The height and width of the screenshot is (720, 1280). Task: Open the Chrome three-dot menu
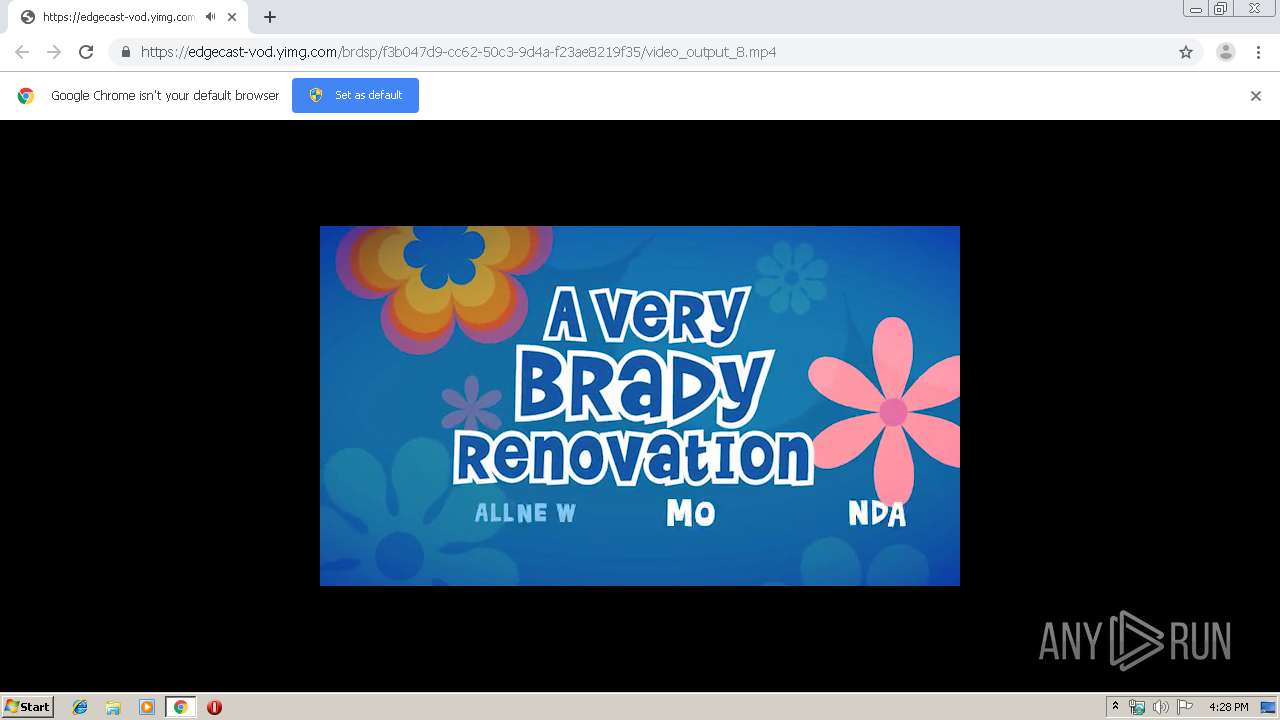point(1258,52)
